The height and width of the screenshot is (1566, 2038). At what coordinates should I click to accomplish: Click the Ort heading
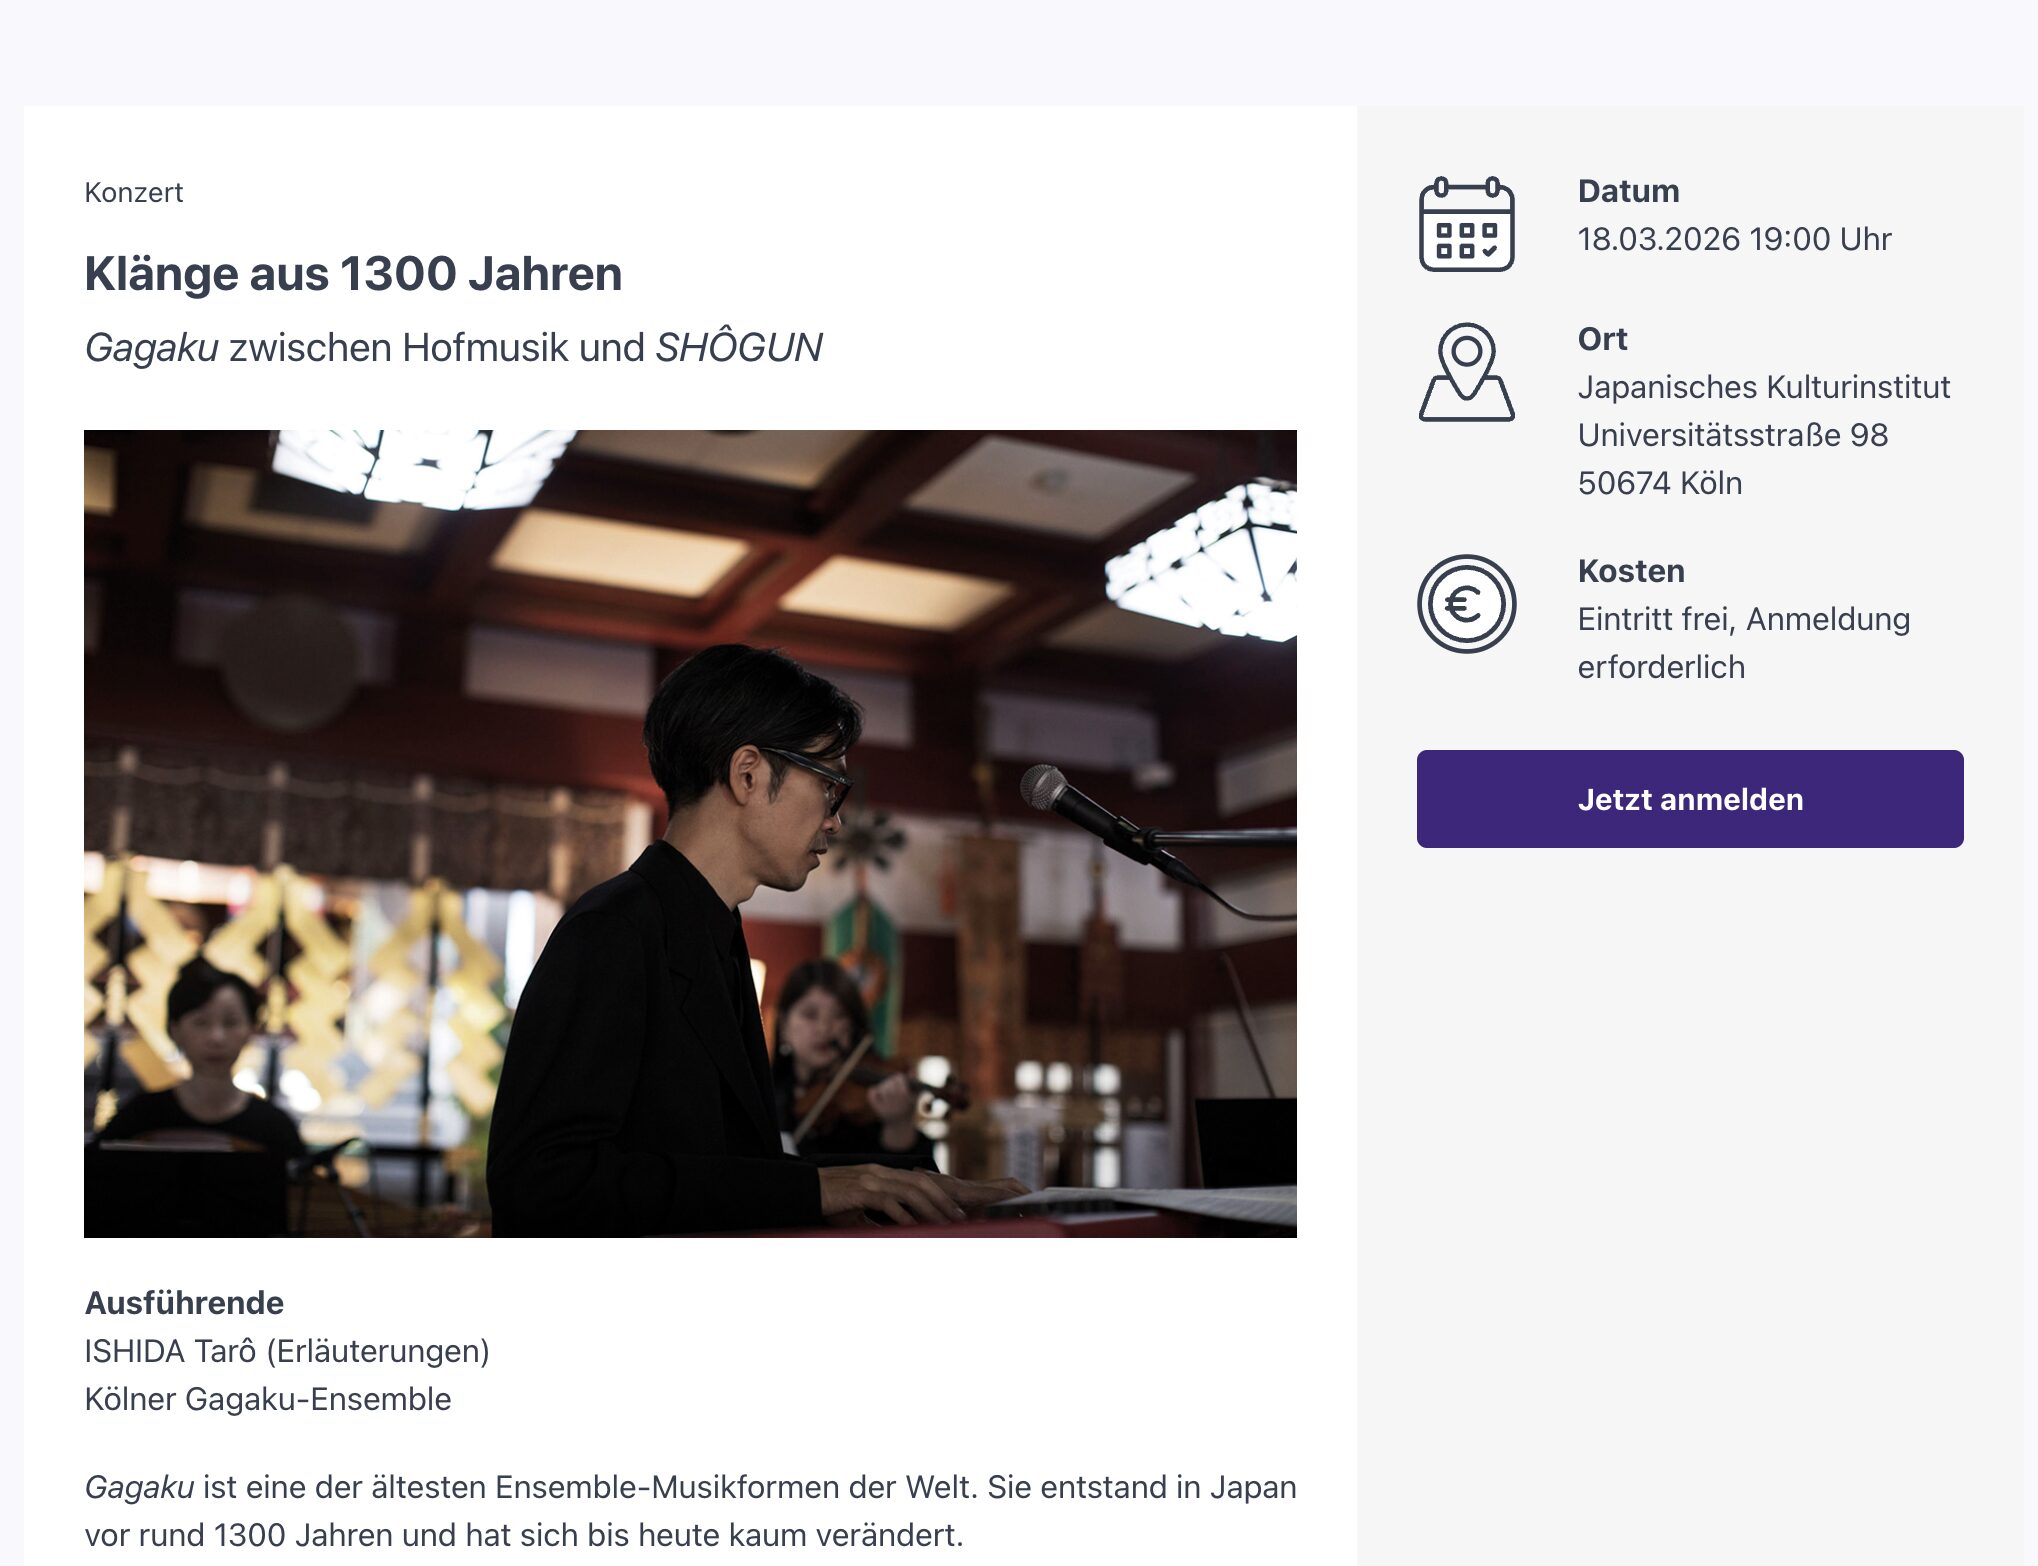click(x=1602, y=339)
